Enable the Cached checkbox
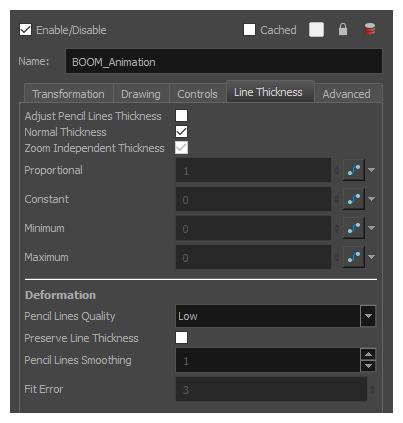403x423 pixels. tap(249, 30)
